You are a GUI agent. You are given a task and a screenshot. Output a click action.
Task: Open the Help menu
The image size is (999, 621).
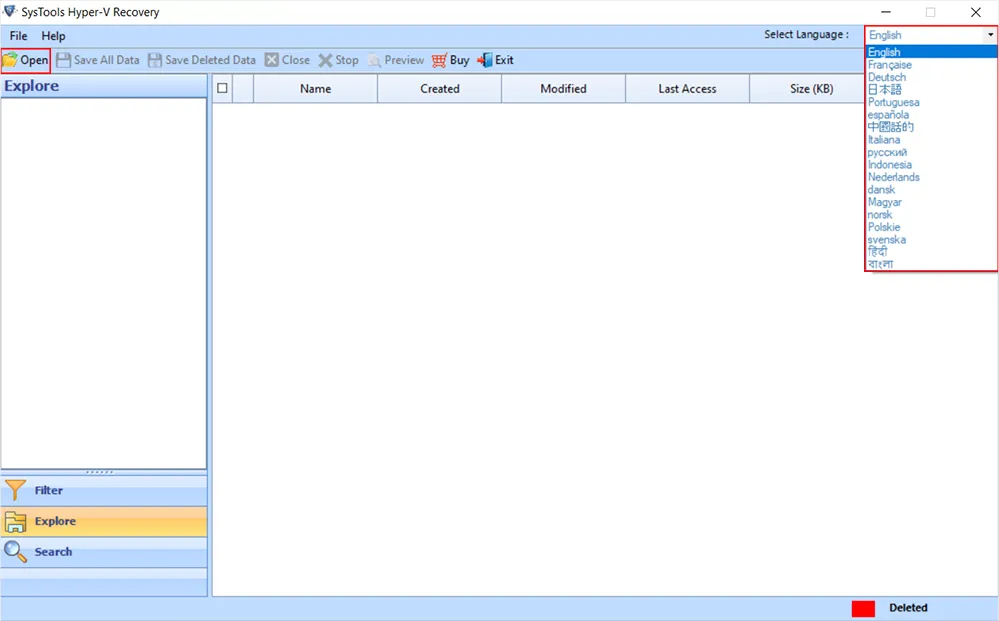pyautogui.click(x=53, y=36)
